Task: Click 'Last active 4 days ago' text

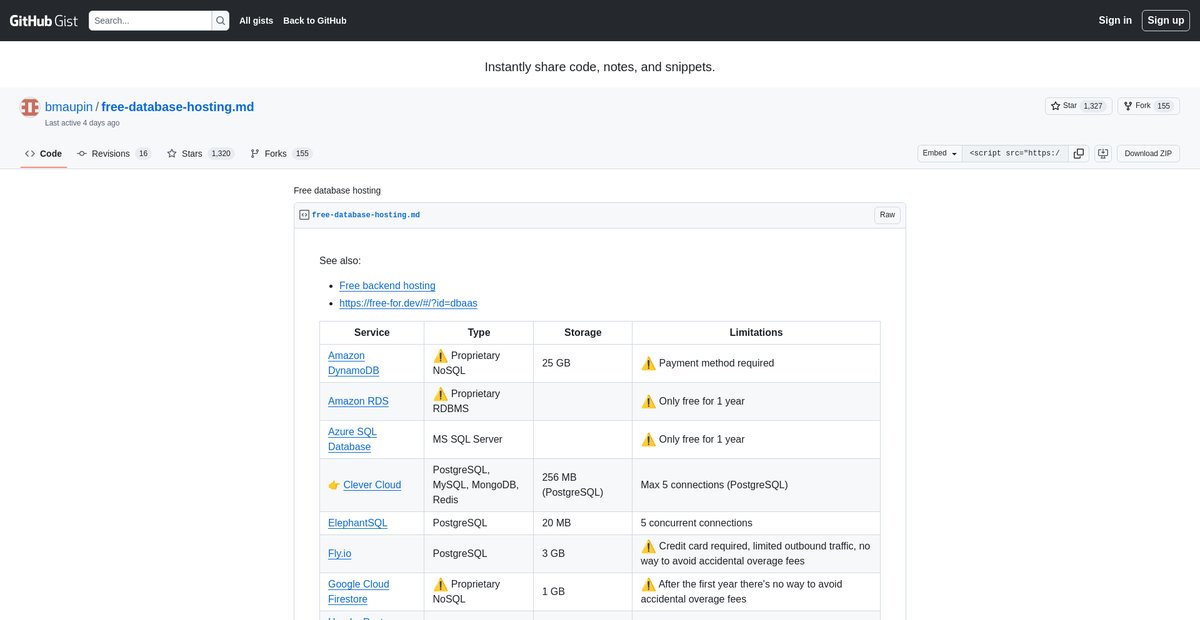Action: (82, 123)
